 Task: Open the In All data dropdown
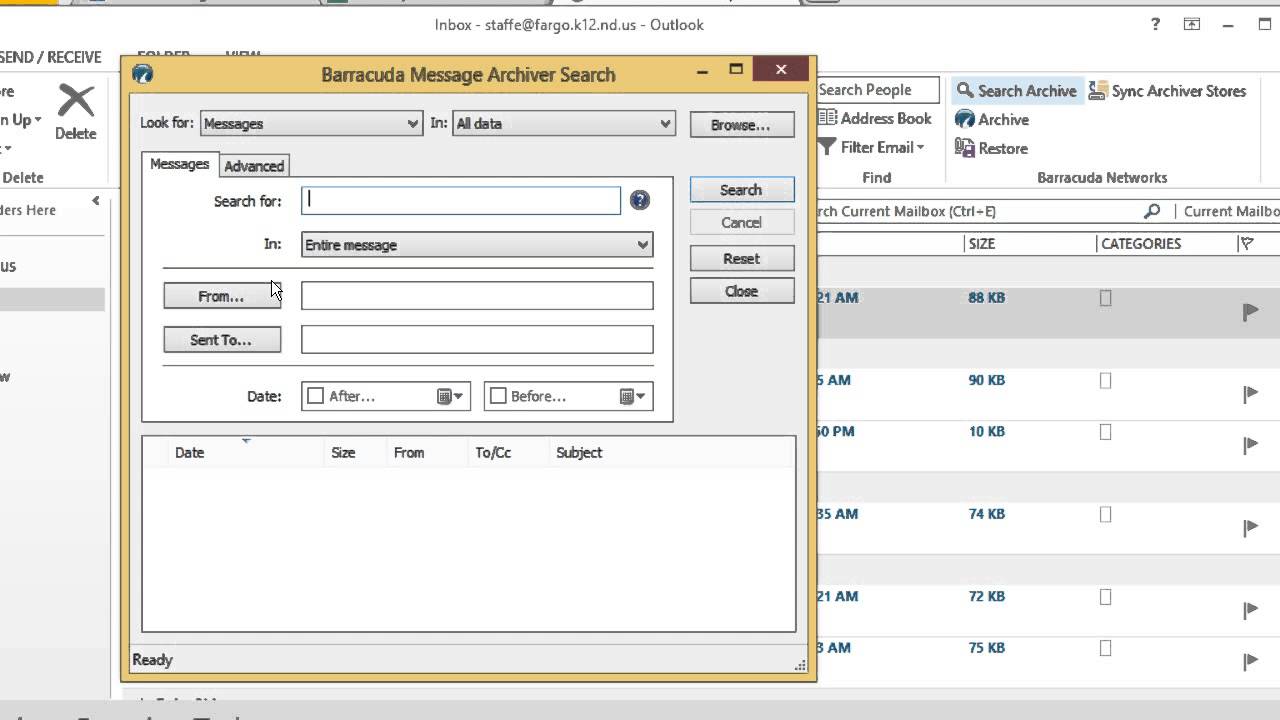564,124
